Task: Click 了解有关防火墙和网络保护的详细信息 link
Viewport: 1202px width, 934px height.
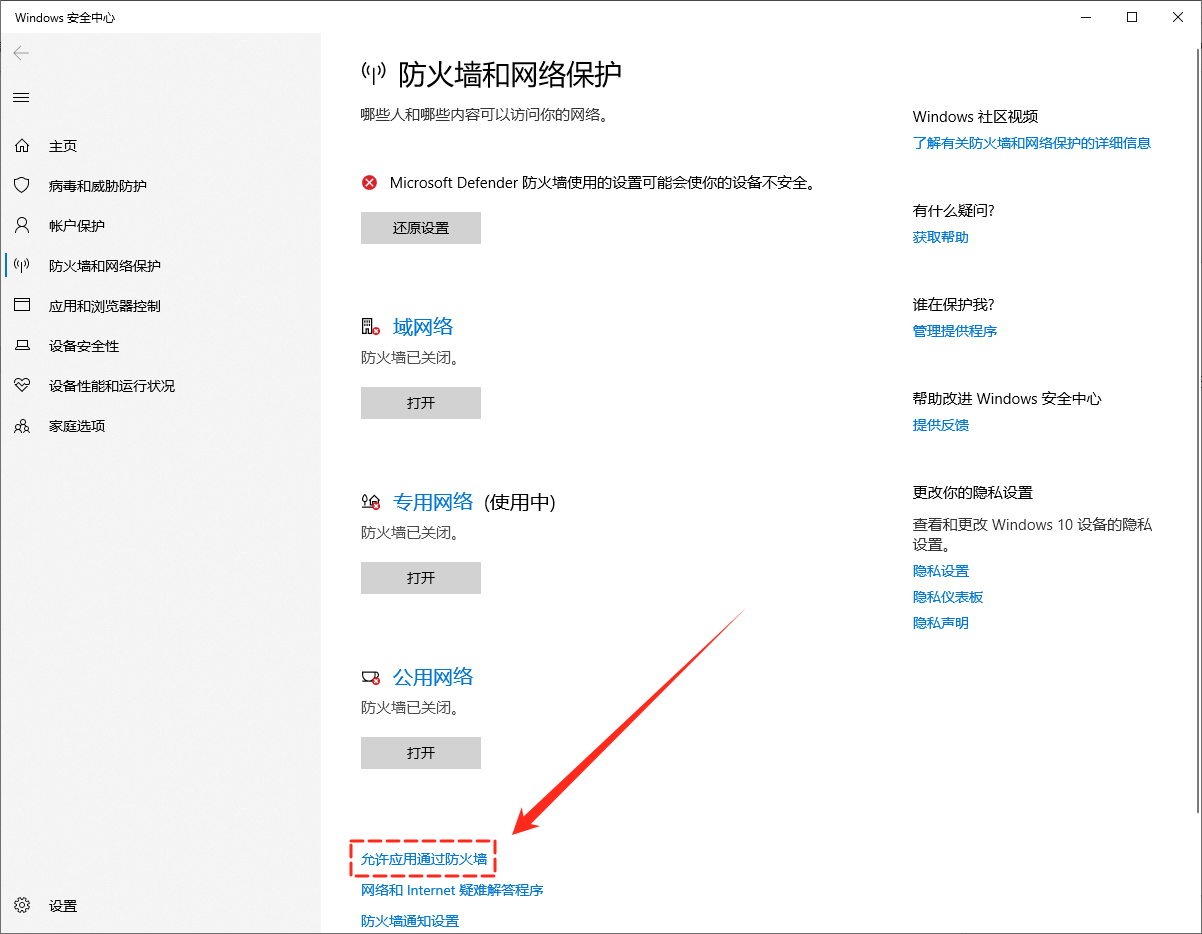Action: 1032,143
